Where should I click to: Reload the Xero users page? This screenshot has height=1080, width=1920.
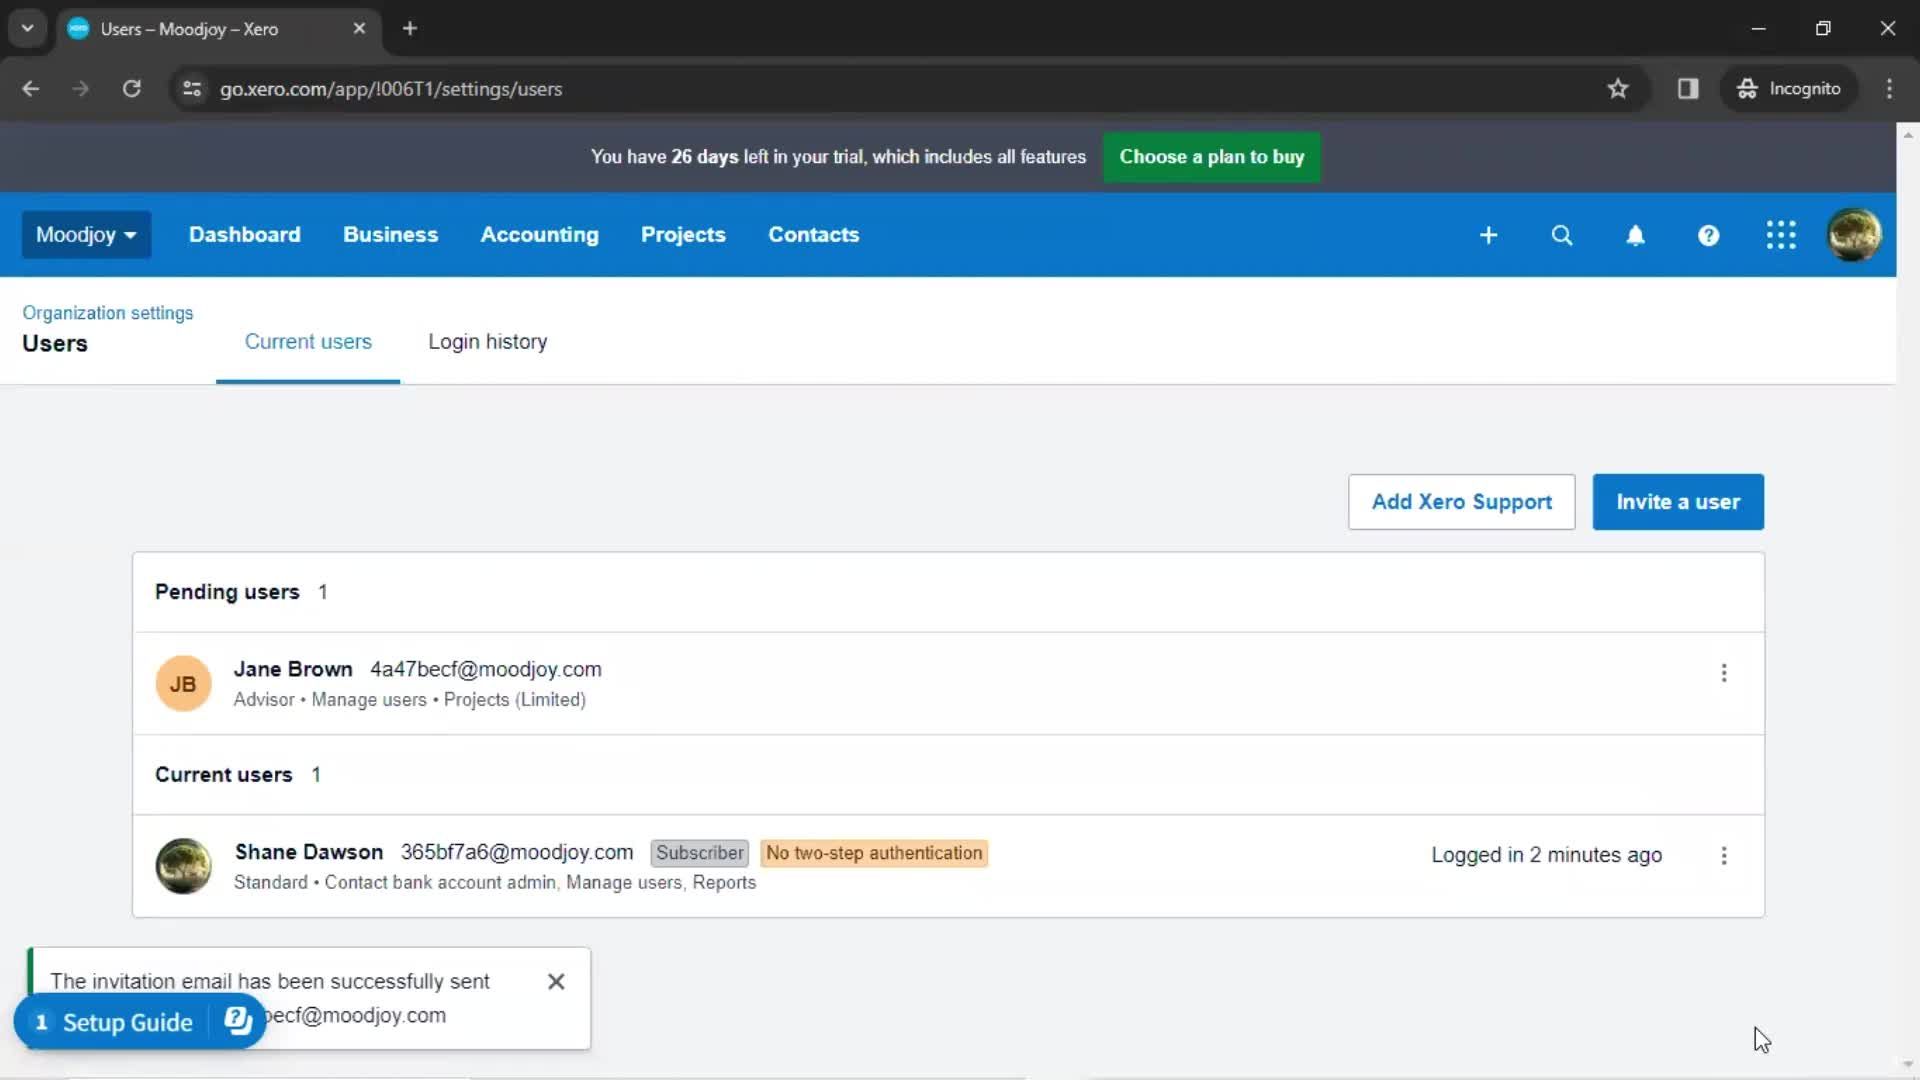tap(131, 89)
